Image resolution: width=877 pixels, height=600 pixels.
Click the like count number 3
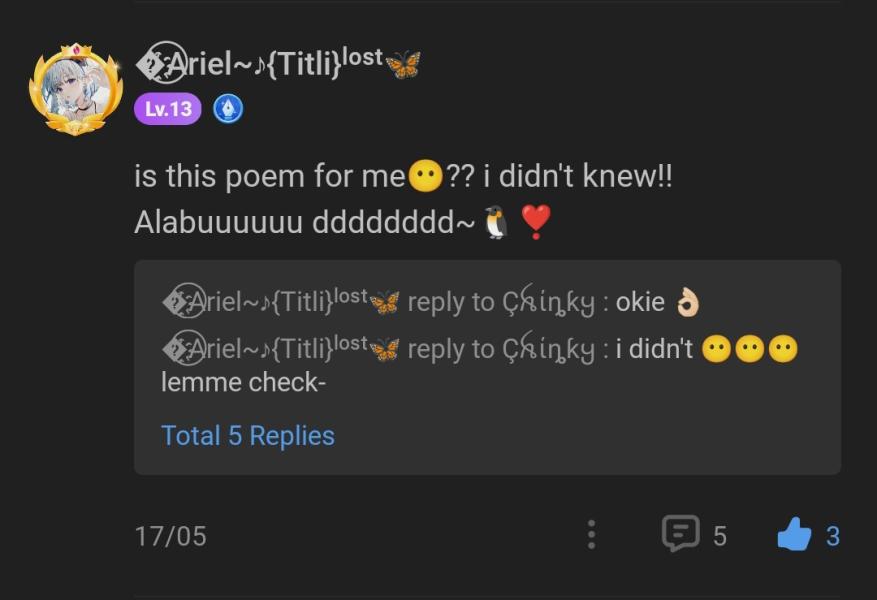pyautogui.click(x=832, y=536)
